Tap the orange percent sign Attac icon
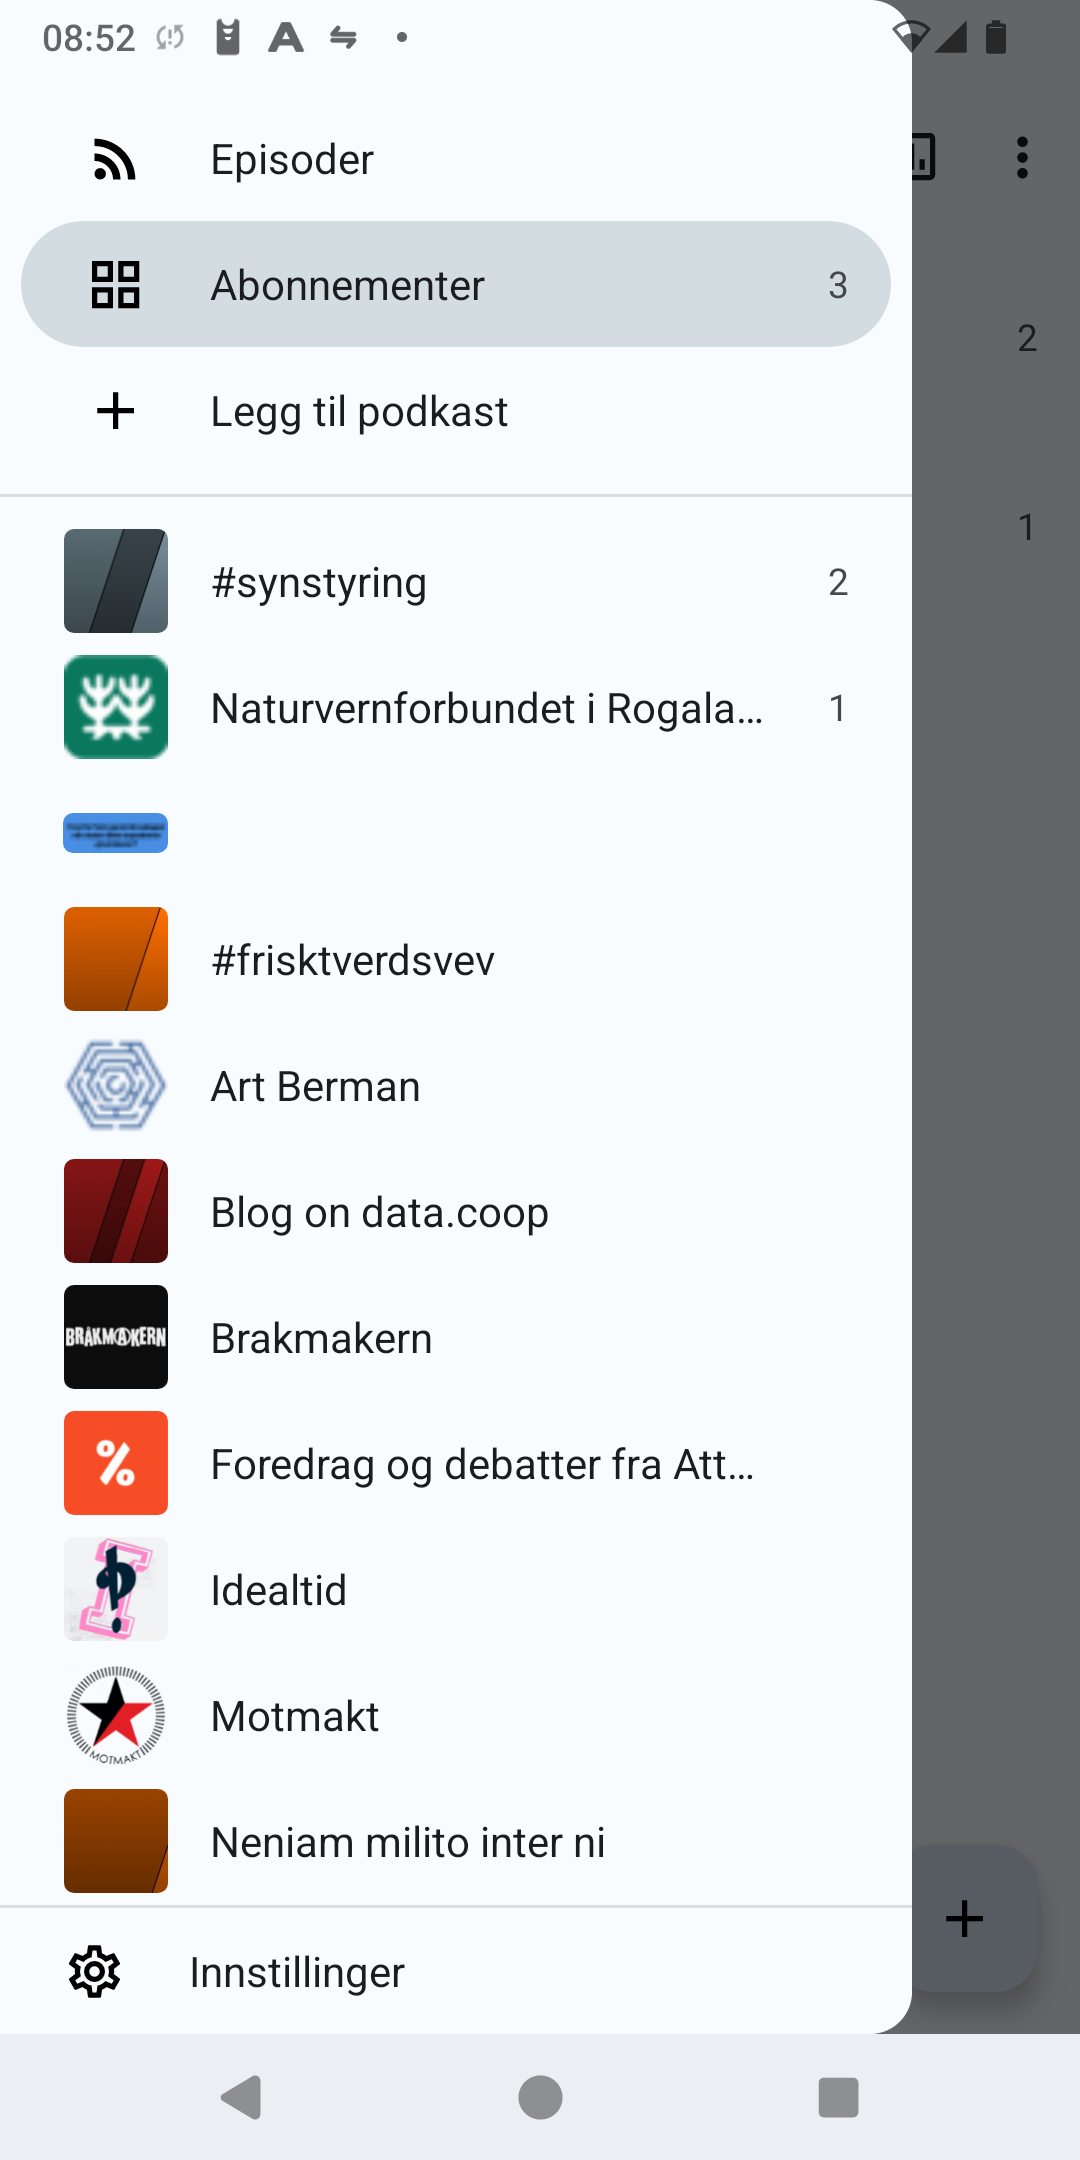 pyautogui.click(x=116, y=1463)
